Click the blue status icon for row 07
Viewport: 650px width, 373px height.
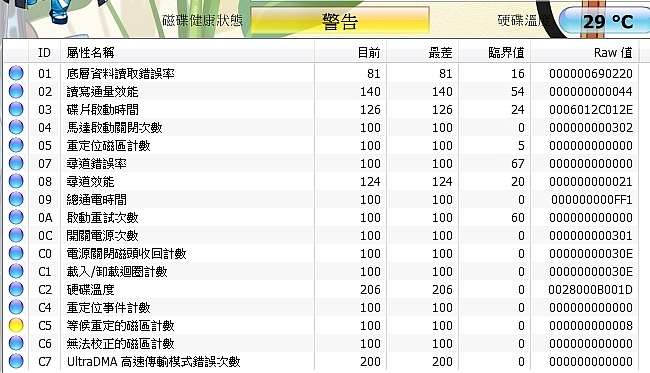[16, 163]
